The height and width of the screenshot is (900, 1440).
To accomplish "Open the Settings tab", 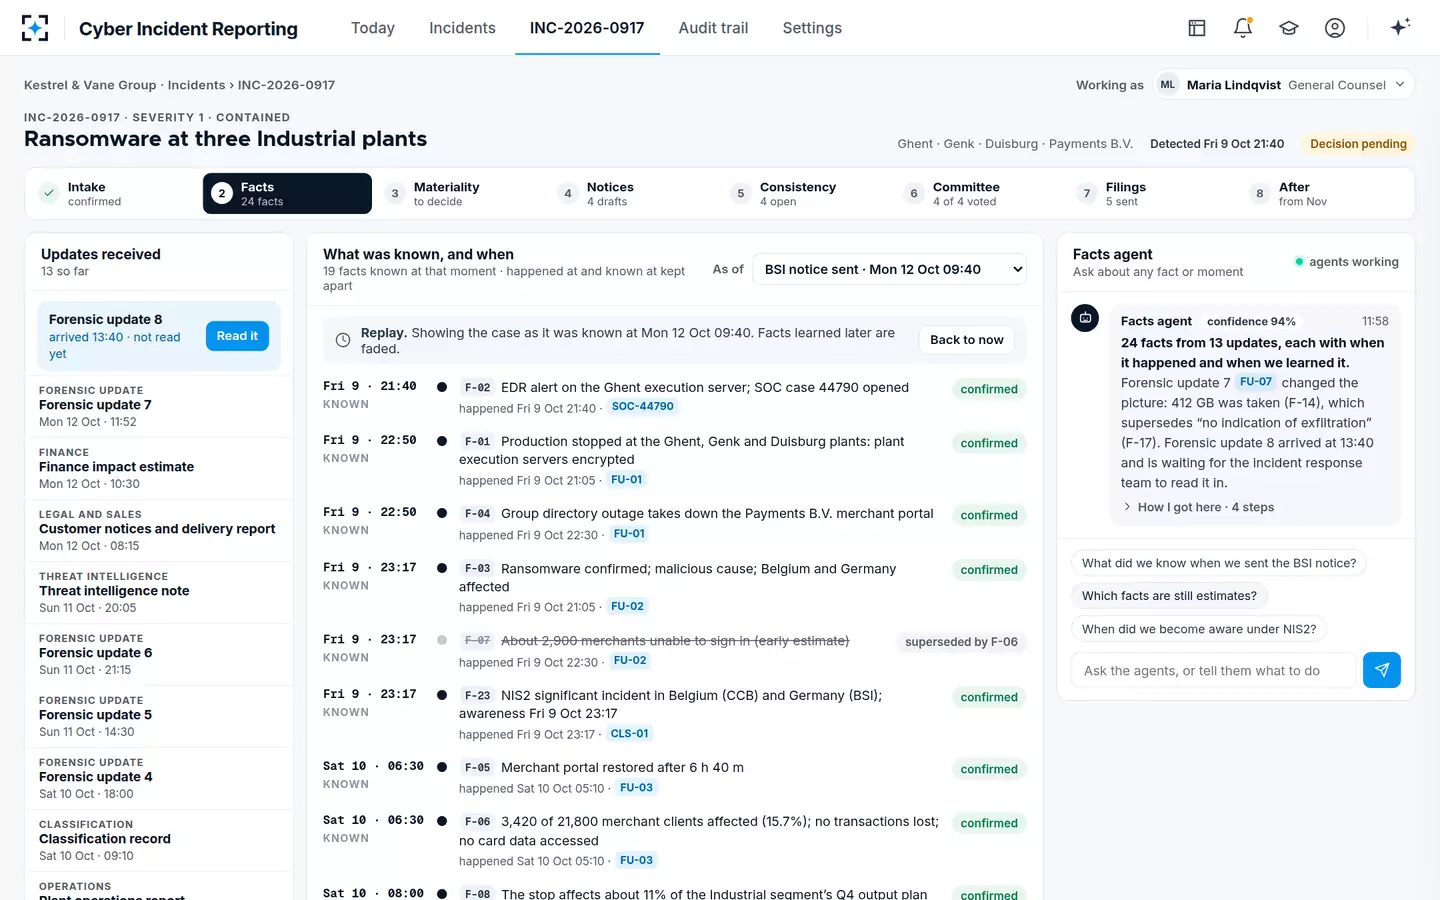I will 812,28.
